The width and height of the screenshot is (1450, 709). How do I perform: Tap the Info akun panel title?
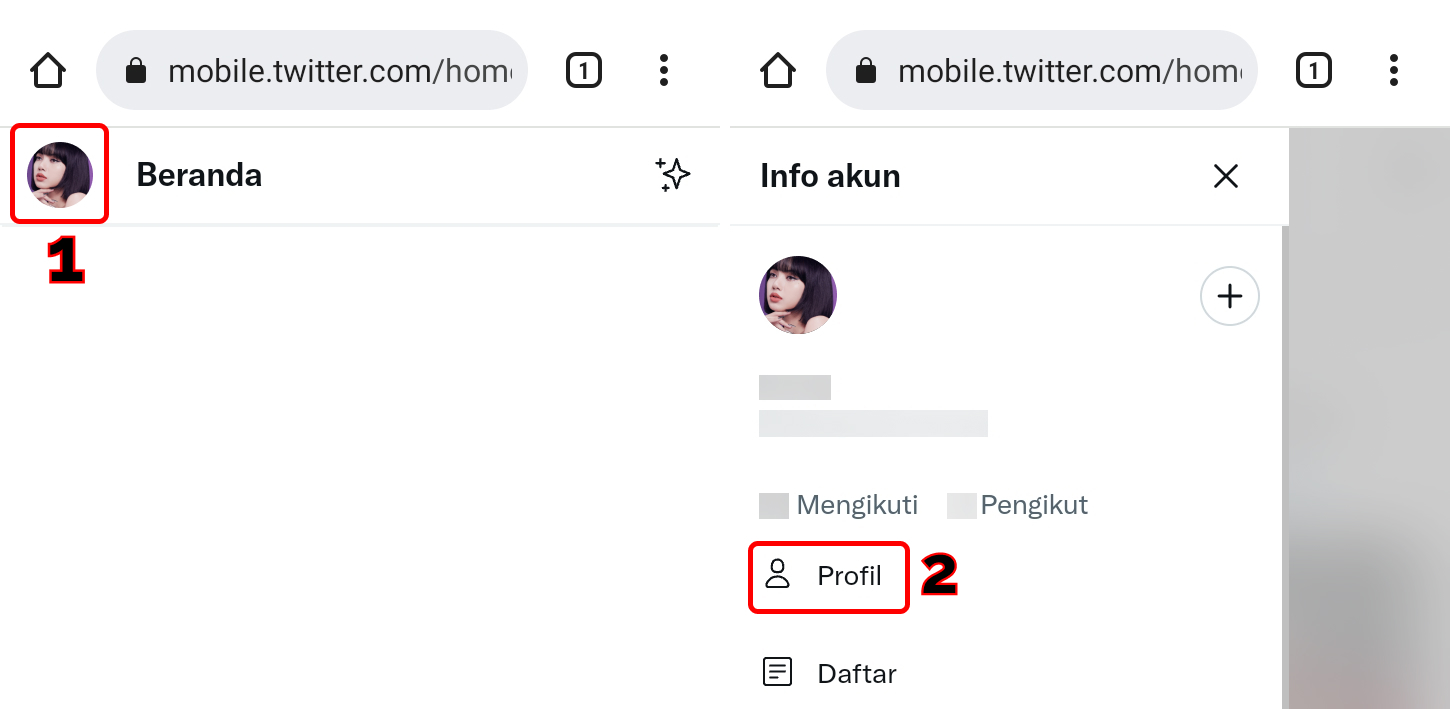830,175
